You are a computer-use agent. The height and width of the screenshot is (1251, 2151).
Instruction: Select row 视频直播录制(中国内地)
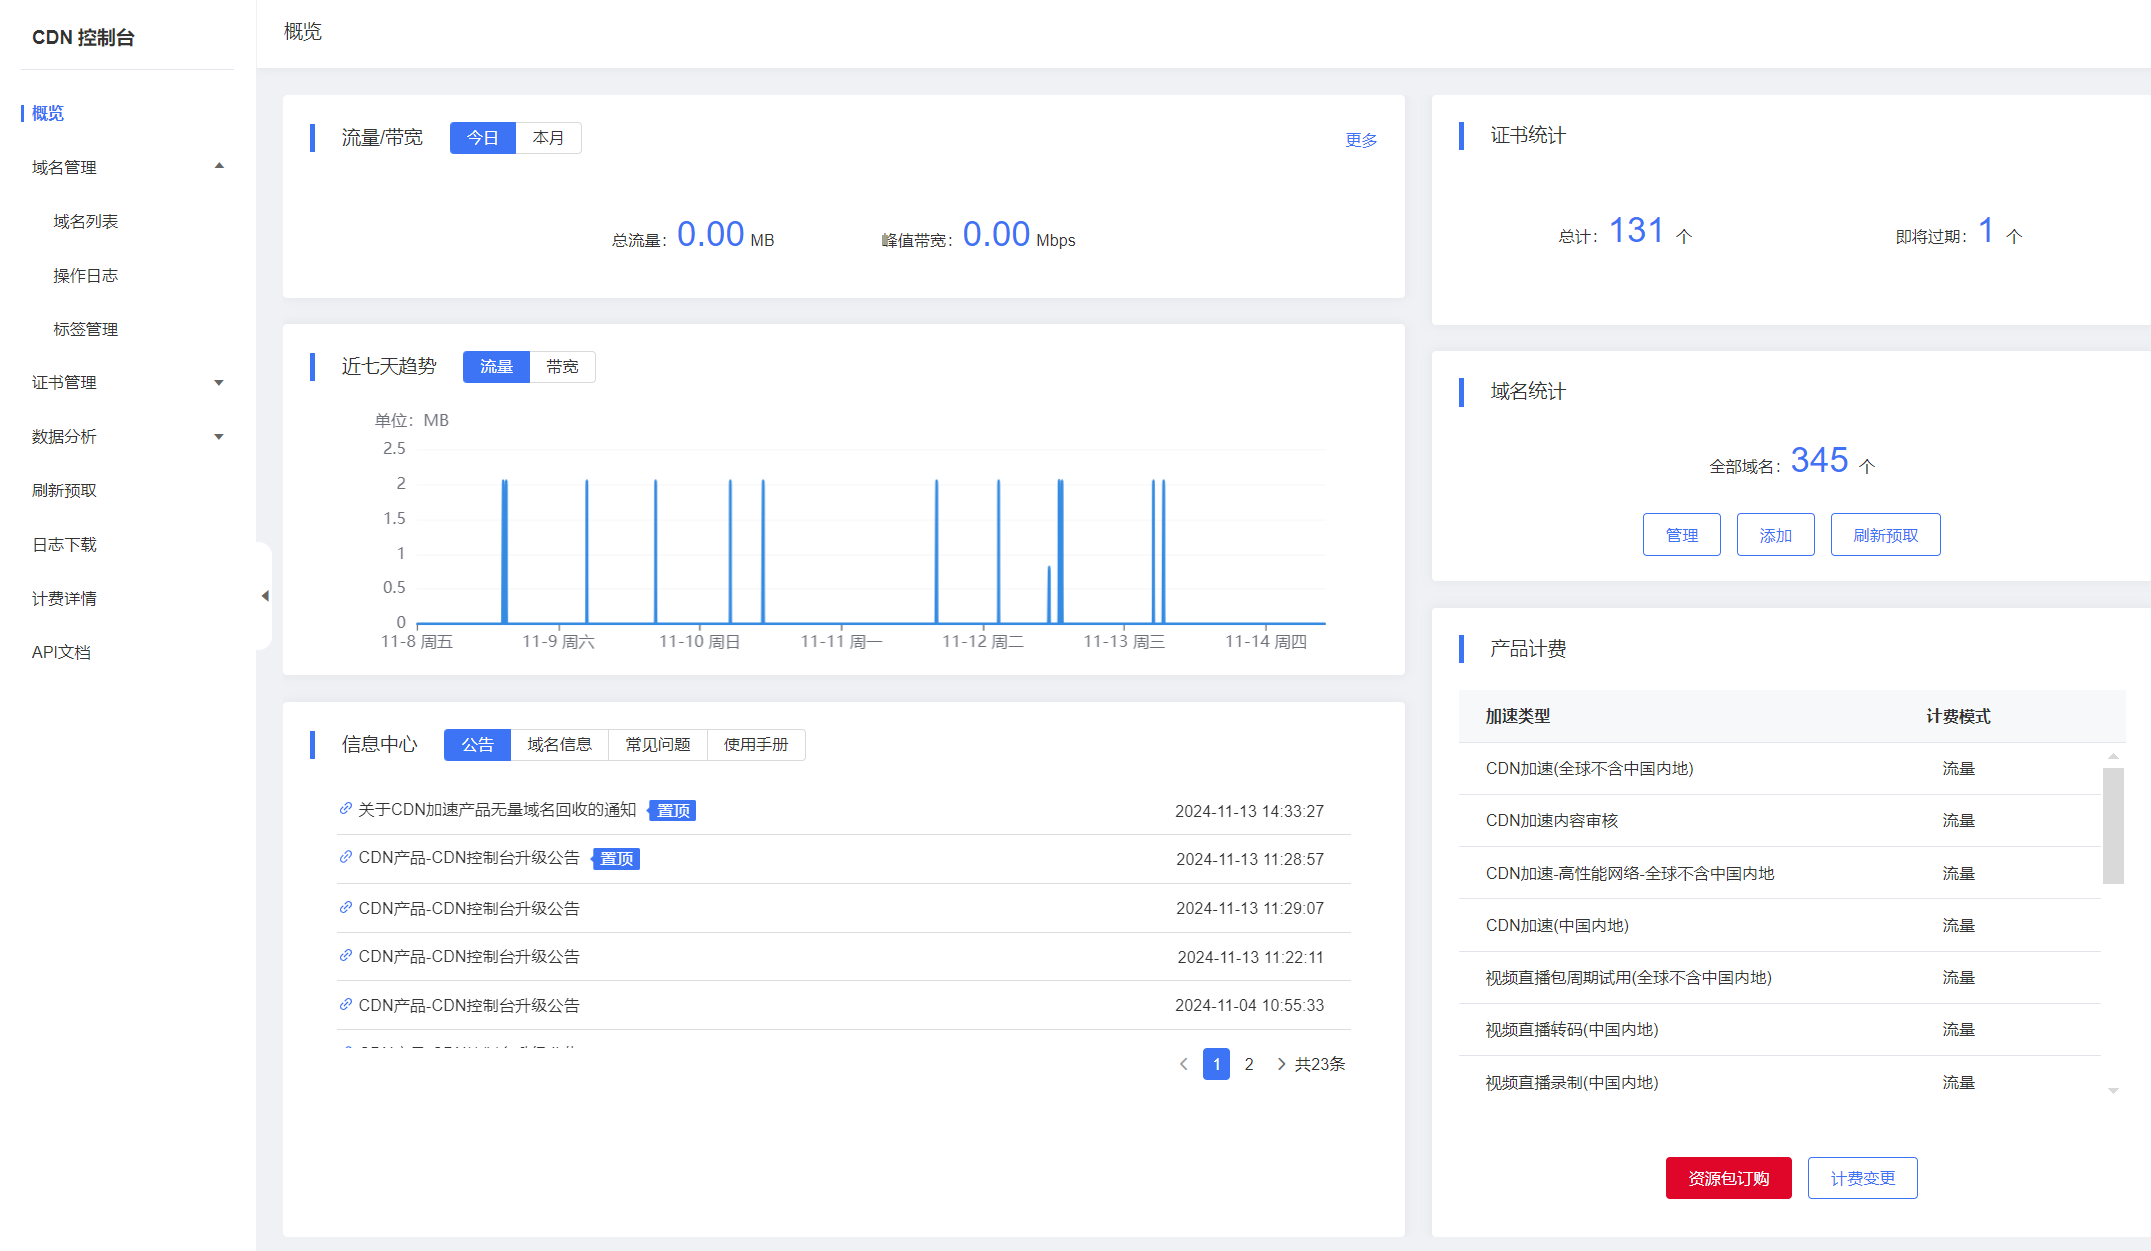coord(1780,1082)
